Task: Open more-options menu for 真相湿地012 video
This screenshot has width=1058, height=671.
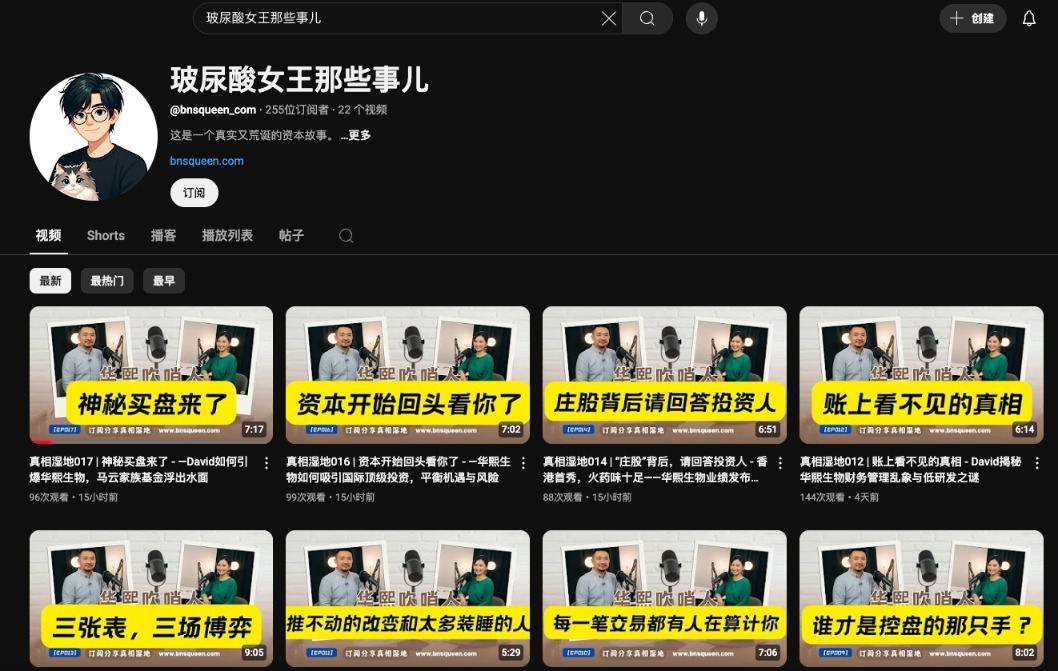Action: click(1037, 463)
